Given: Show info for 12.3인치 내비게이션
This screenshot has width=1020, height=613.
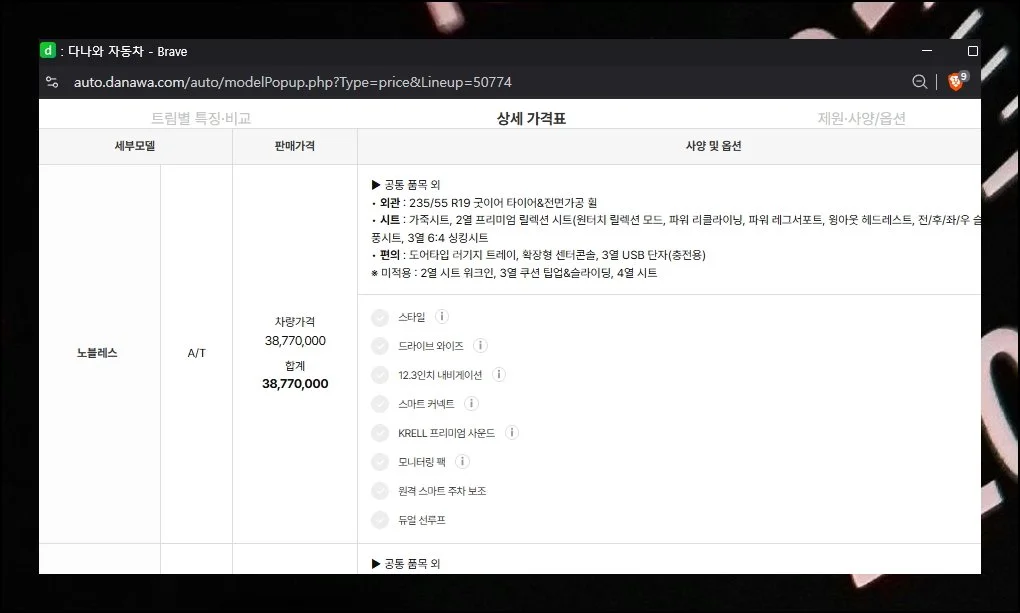Looking at the screenshot, I should (499, 375).
